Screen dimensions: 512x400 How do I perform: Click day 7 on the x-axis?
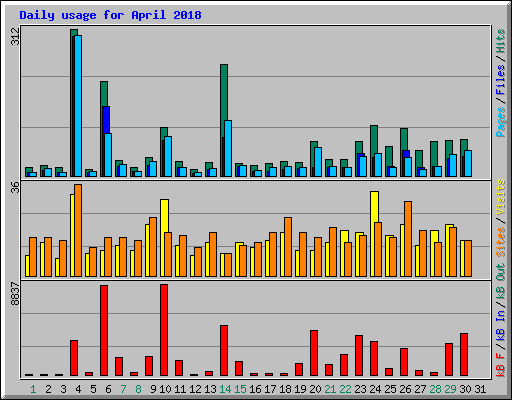[x=123, y=389]
